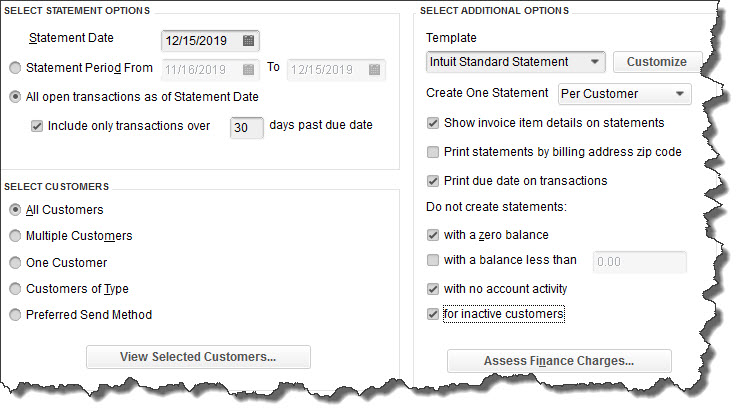
Task: Select Customers of Type option
Action: tap(15, 289)
